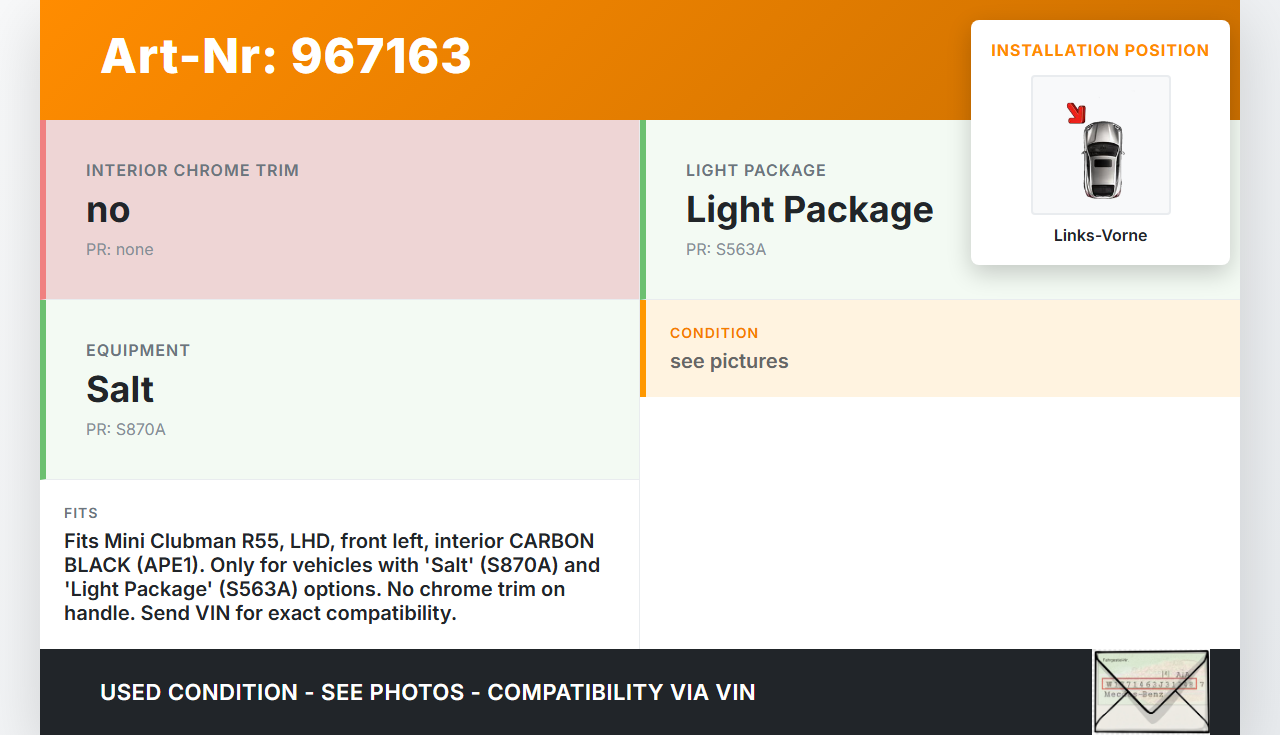Click the INTERIOR CHROME TRIM label

192,170
